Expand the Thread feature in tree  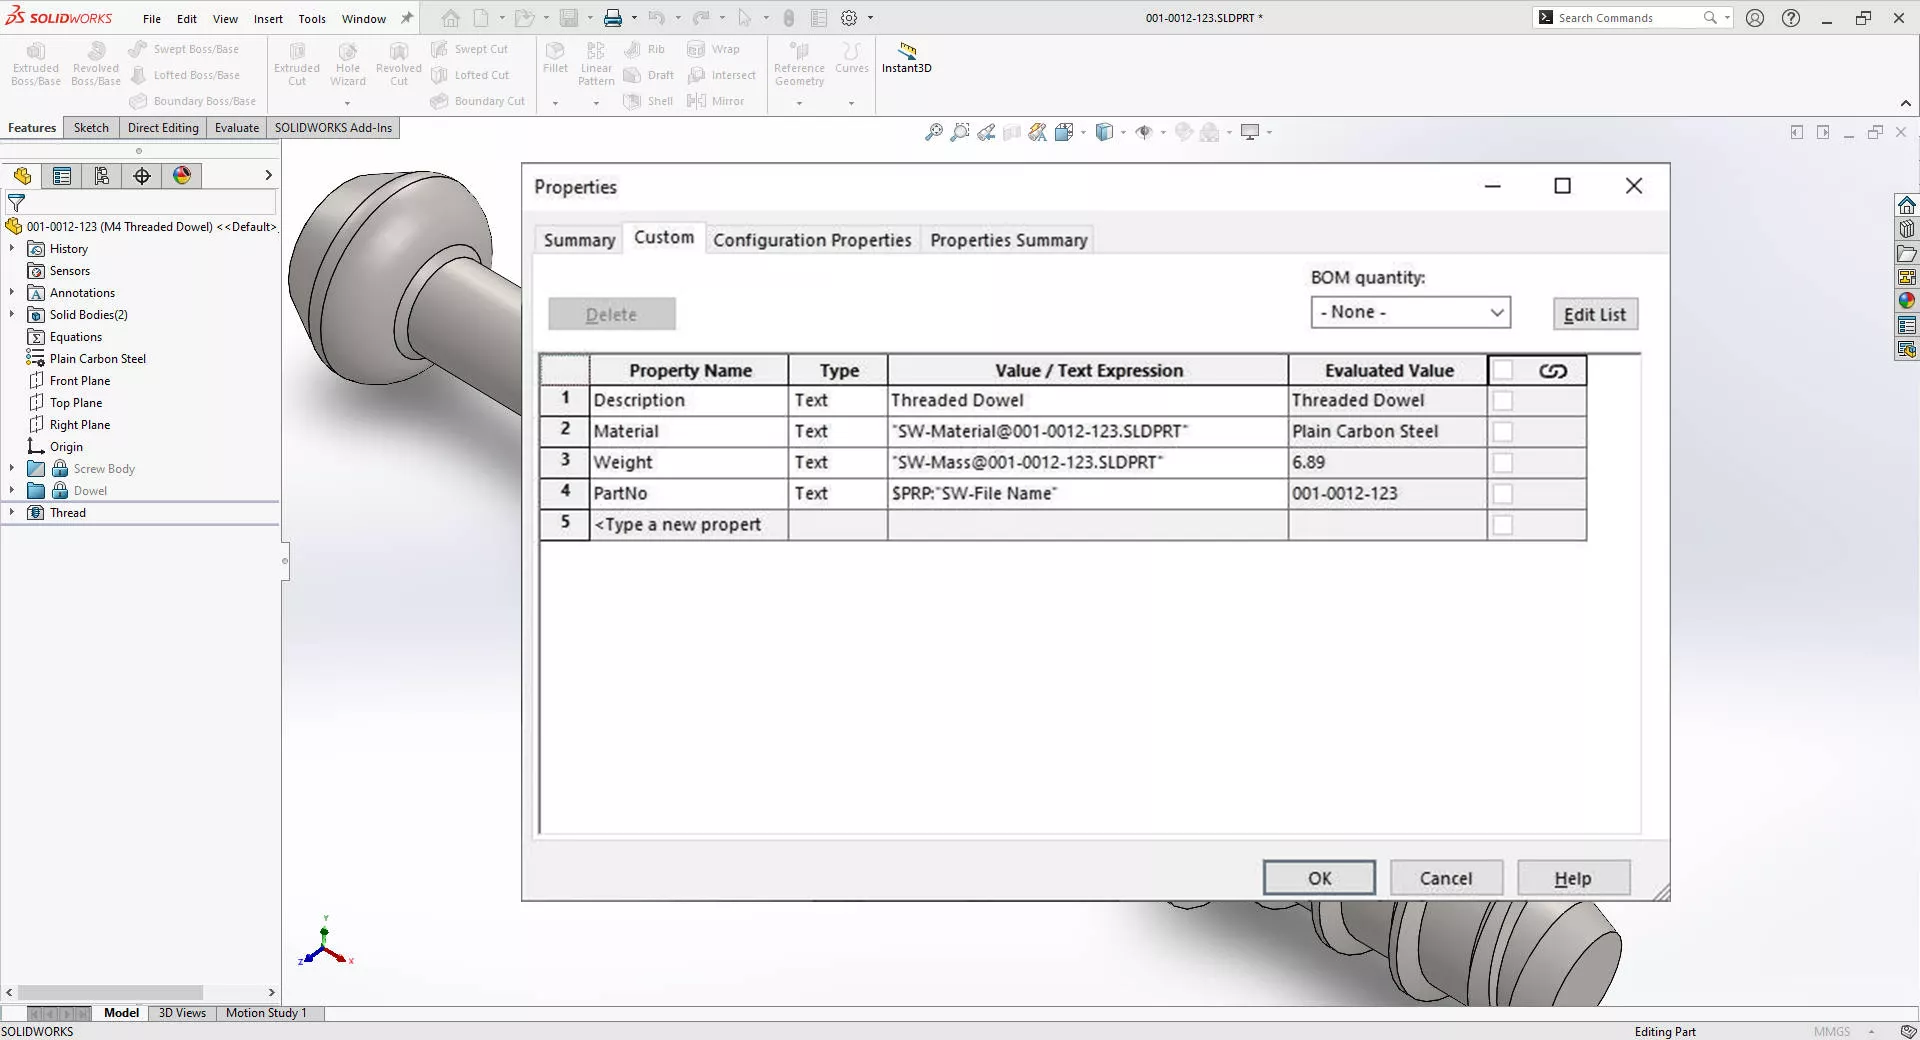(12, 513)
